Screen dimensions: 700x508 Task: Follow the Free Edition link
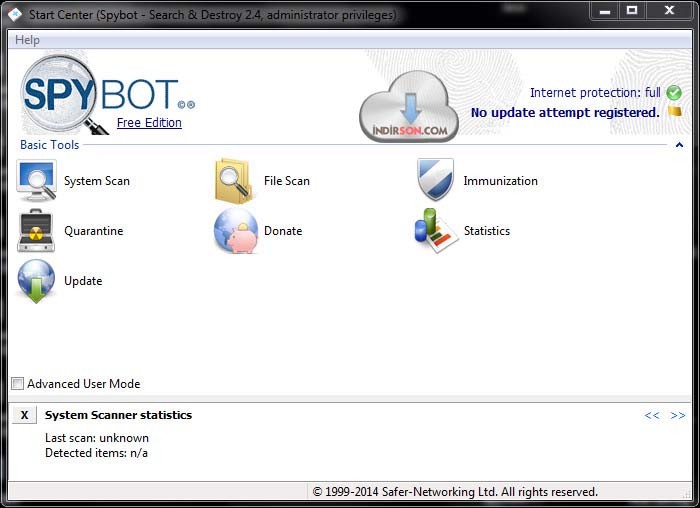(149, 123)
